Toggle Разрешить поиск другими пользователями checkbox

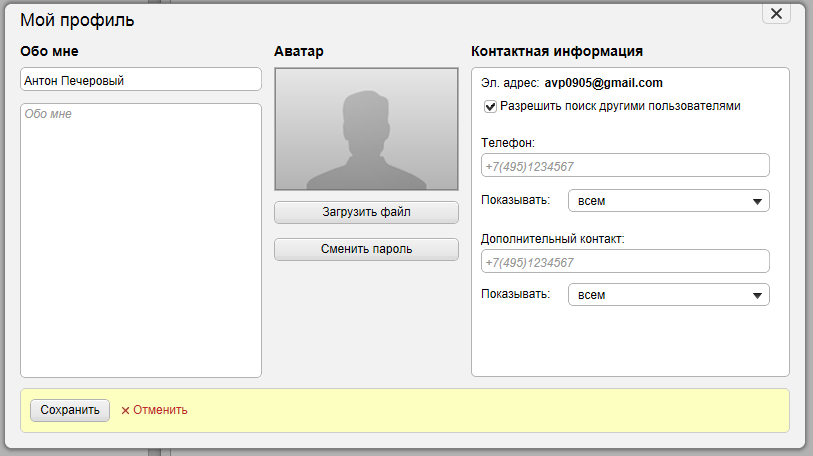pos(490,106)
